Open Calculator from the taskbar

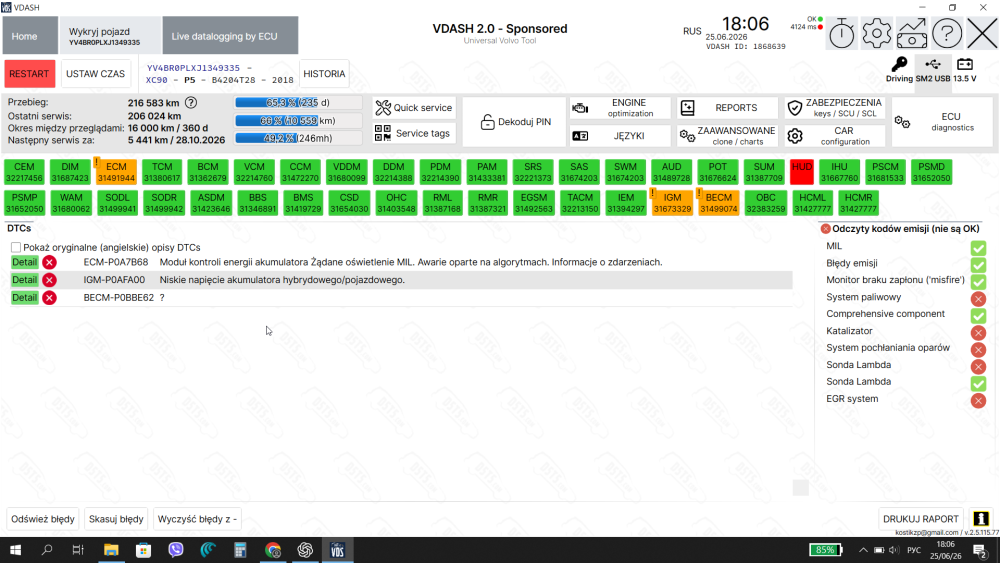(x=240, y=550)
